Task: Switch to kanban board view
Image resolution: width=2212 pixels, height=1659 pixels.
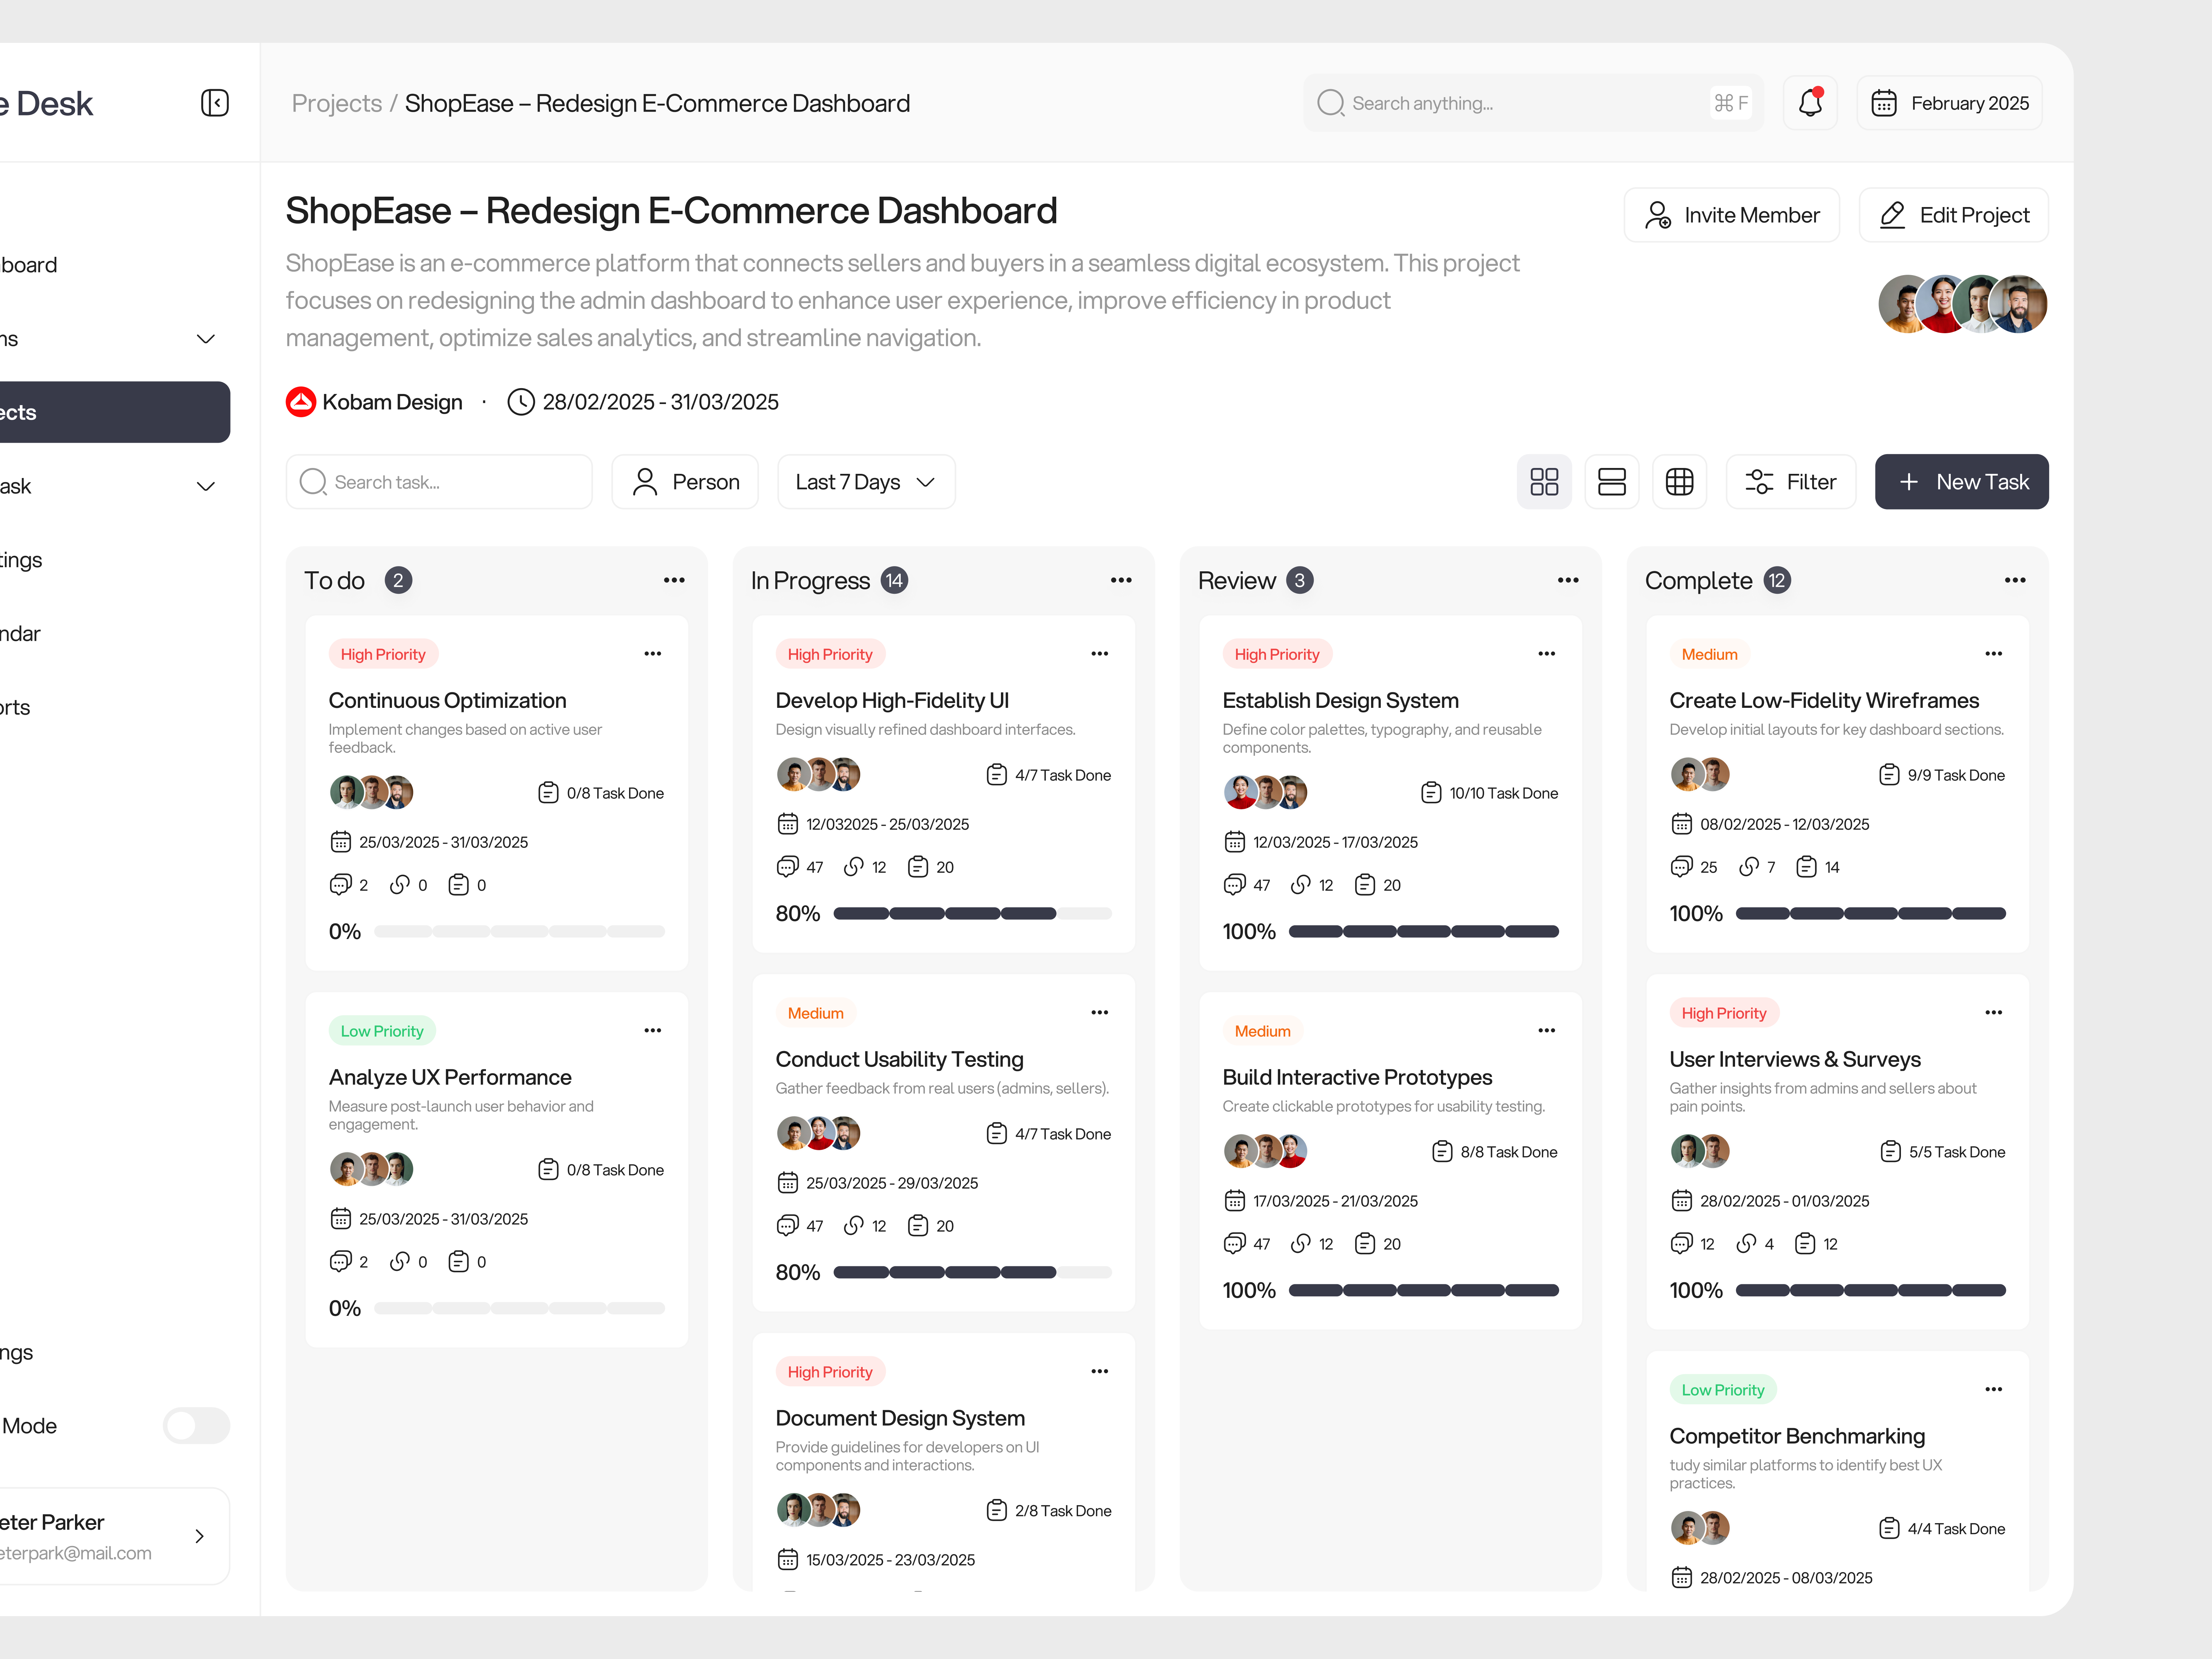Action: [1544, 481]
